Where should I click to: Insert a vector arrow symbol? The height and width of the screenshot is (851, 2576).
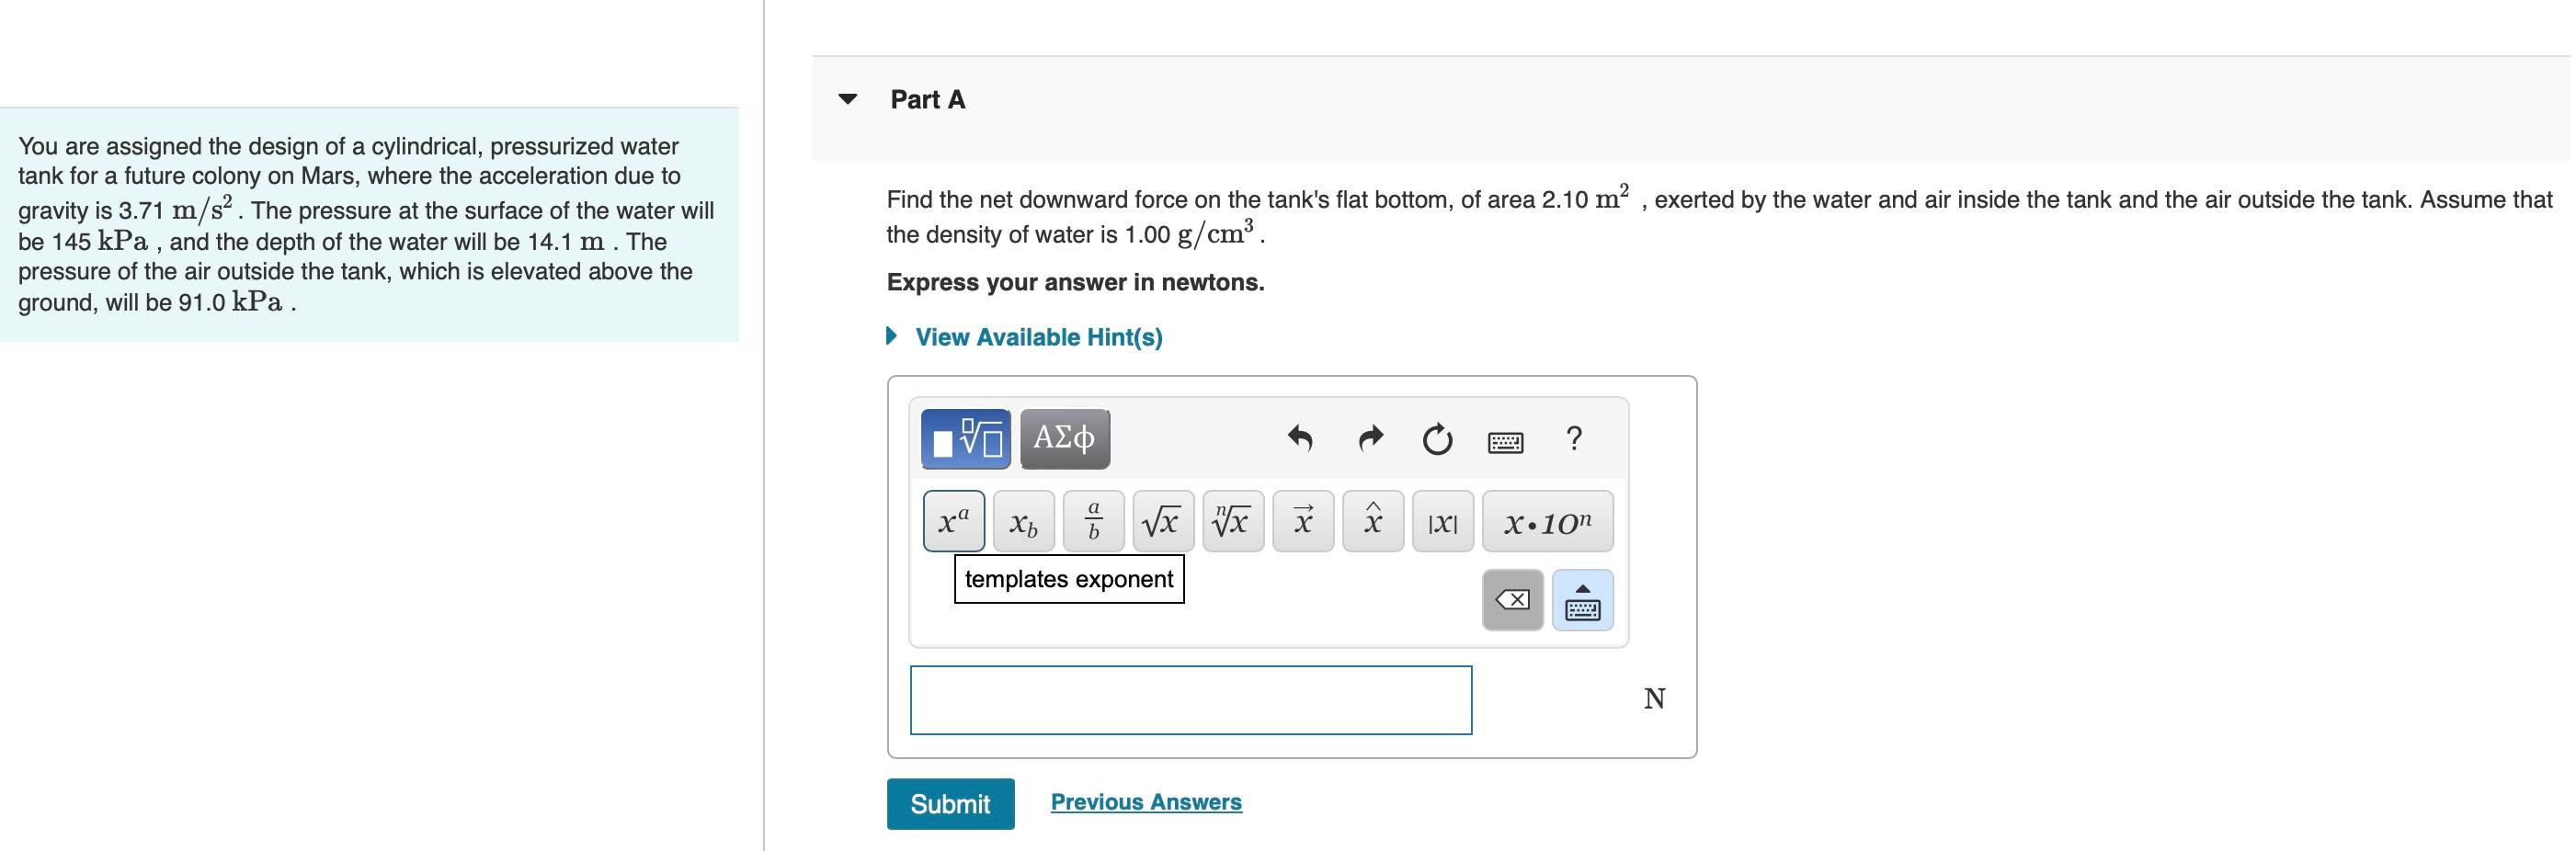pyautogui.click(x=1302, y=520)
